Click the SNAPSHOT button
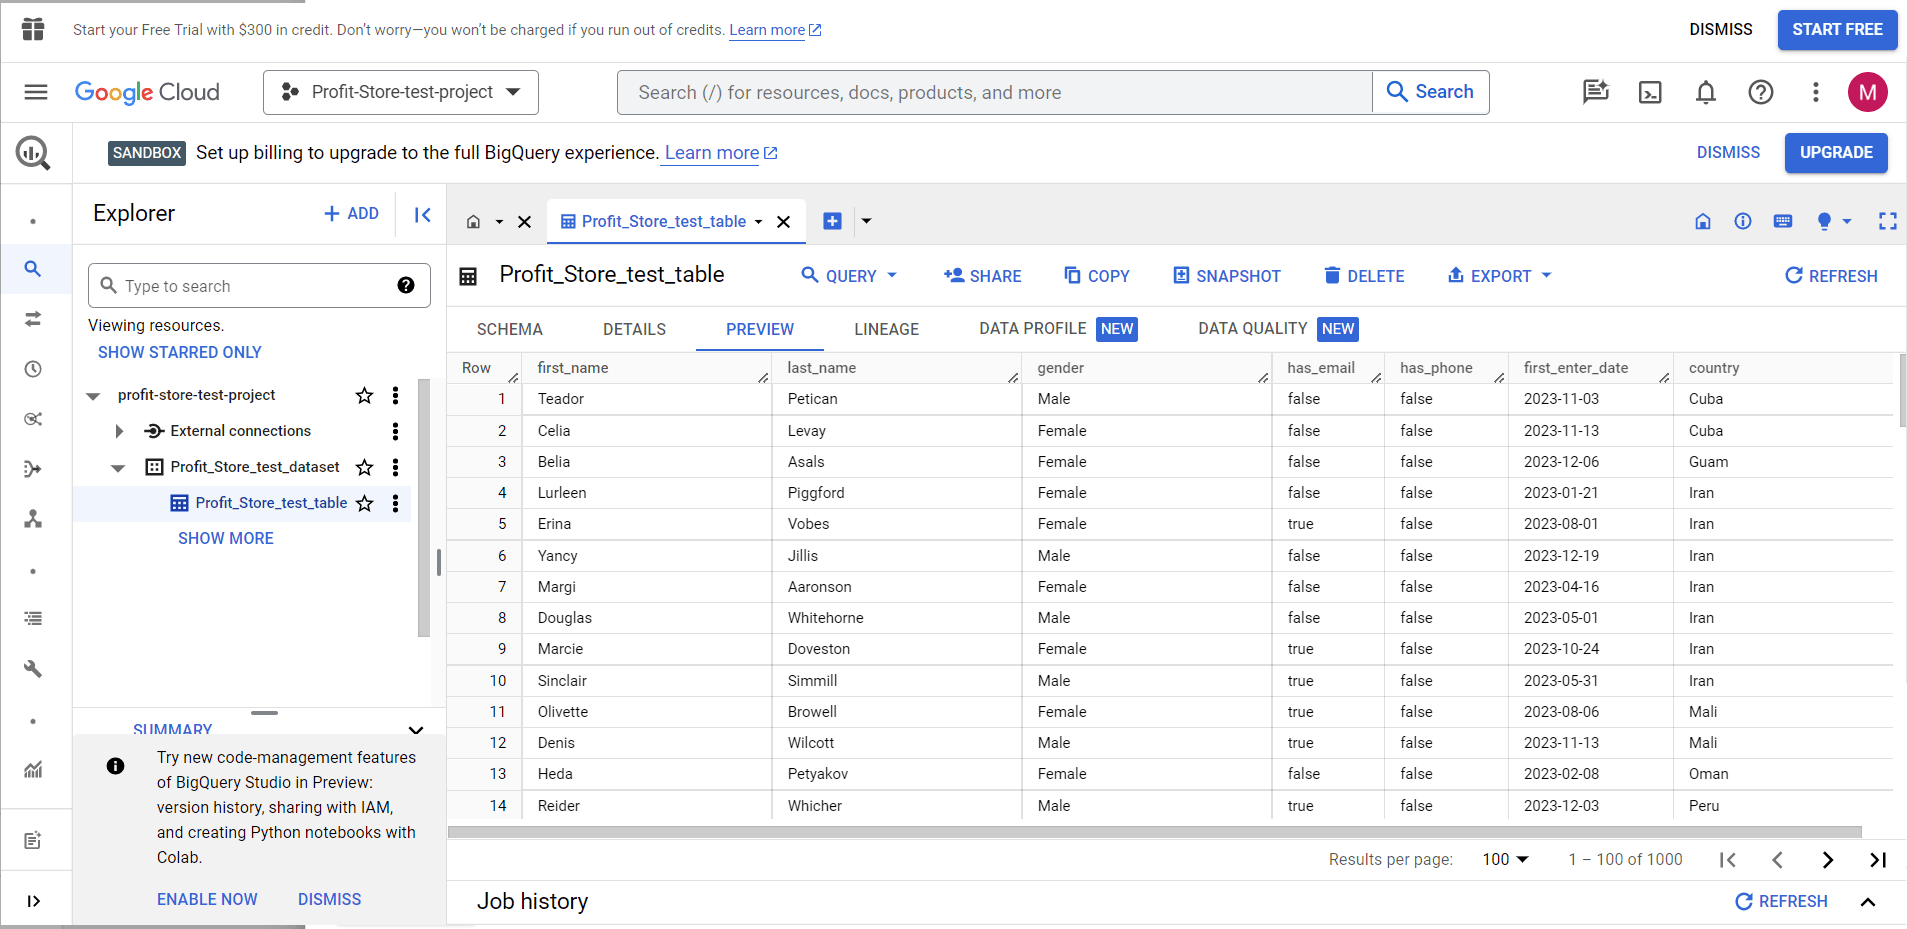The height and width of the screenshot is (929, 1907). pyautogui.click(x=1227, y=276)
